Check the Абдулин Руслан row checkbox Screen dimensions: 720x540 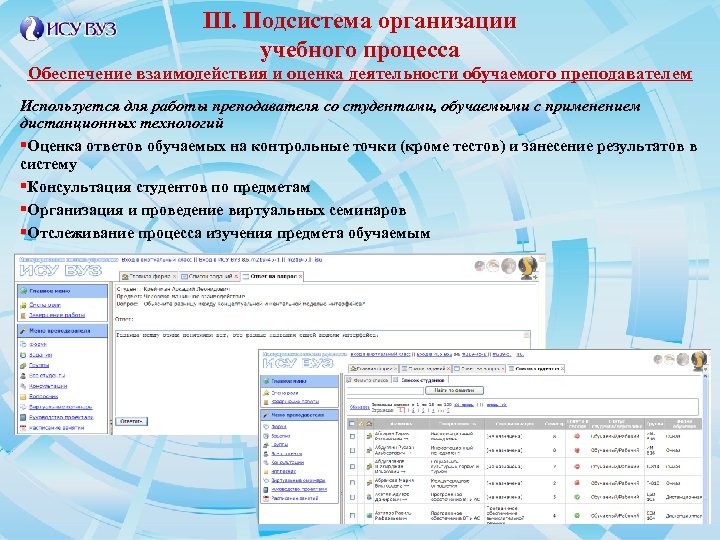coord(352,450)
